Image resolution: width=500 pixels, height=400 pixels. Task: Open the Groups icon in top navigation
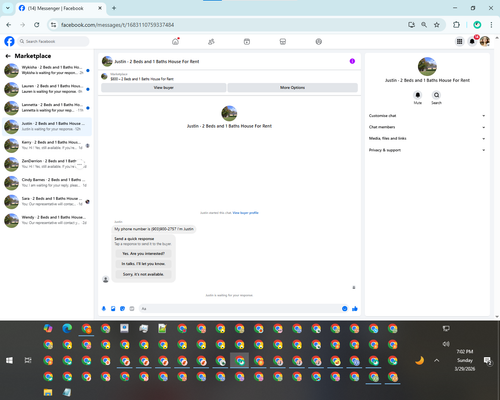[x=319, y=42]
